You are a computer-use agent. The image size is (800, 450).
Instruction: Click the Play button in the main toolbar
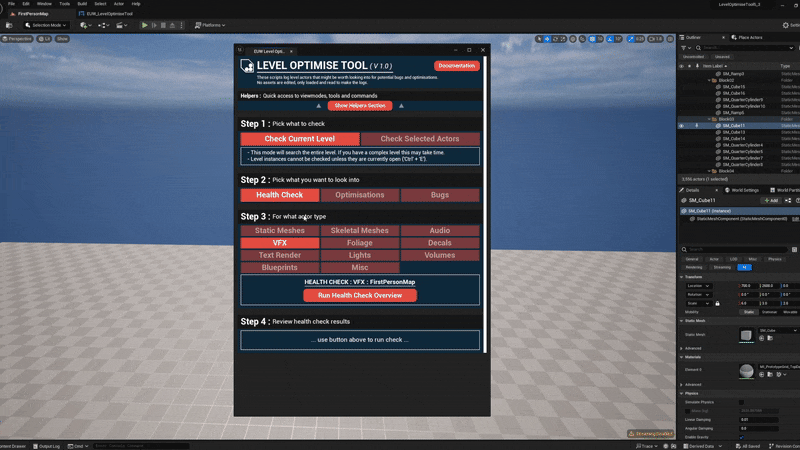(x=145, y=25)
